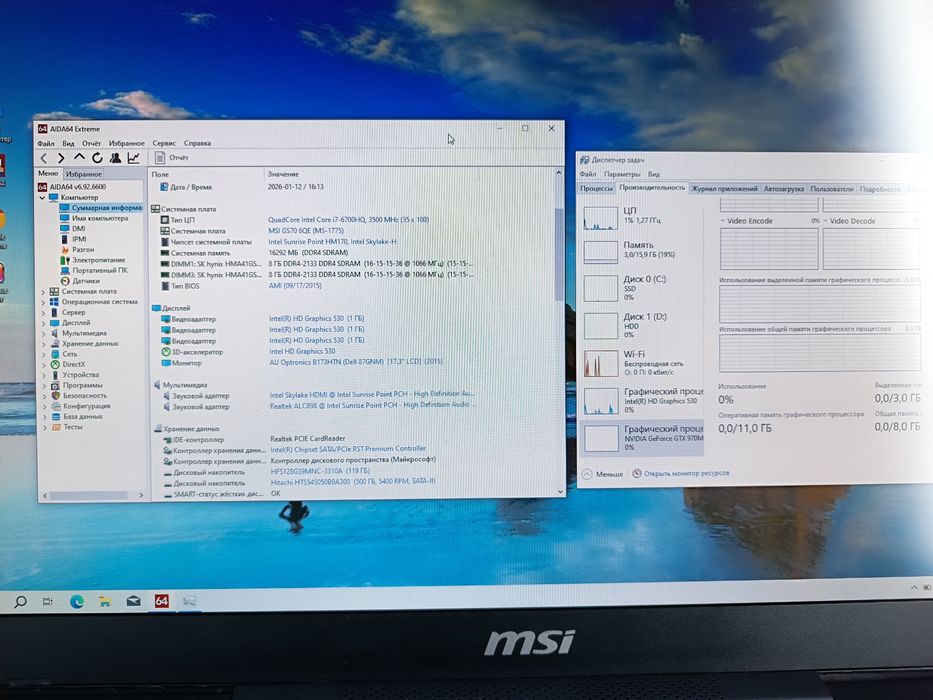Image resolution: width=933 pixels, height=700 pixels.
Task: Expand the Сеть tree node
Action: pyautogui.click(x=43, y=354)
